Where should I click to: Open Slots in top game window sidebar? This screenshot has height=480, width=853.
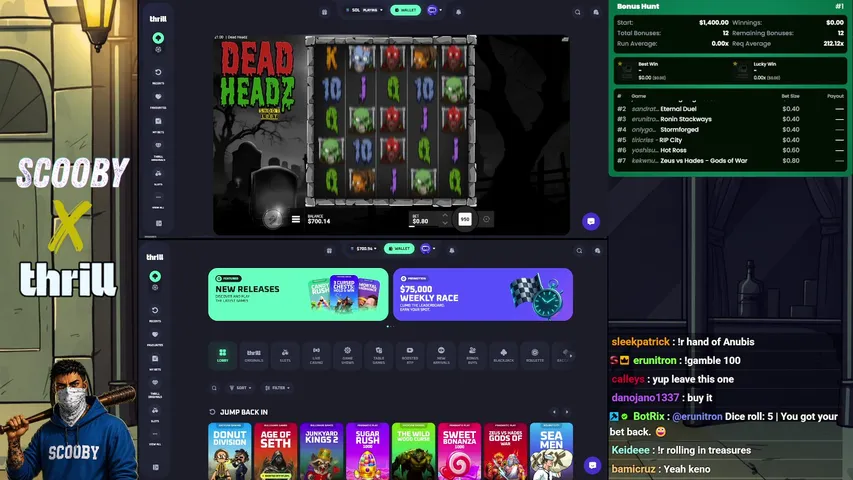click(x=158, y=177)
